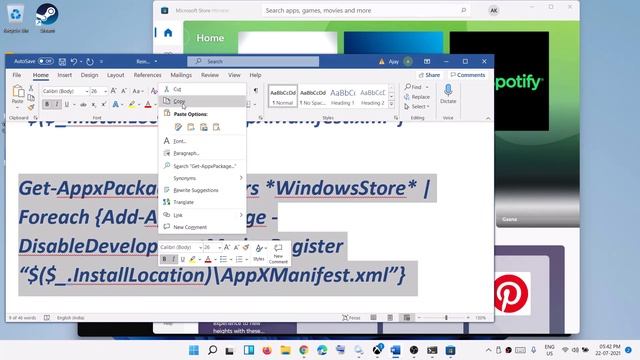Click New Comment in the mini toolbar
This screenshot has height=360, width=640.
(x=278, y=254)
